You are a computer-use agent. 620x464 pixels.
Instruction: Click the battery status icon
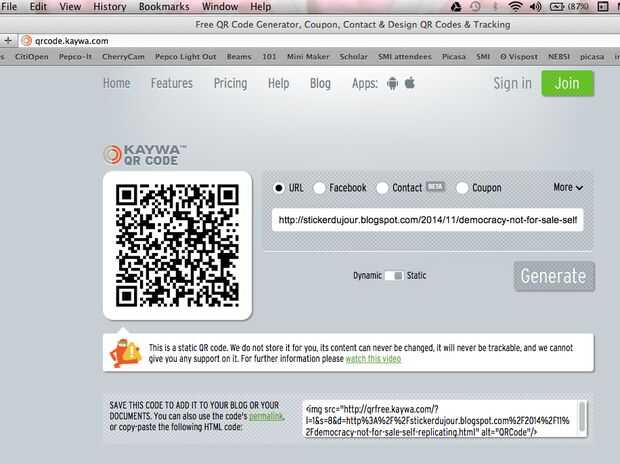(557, 6)
